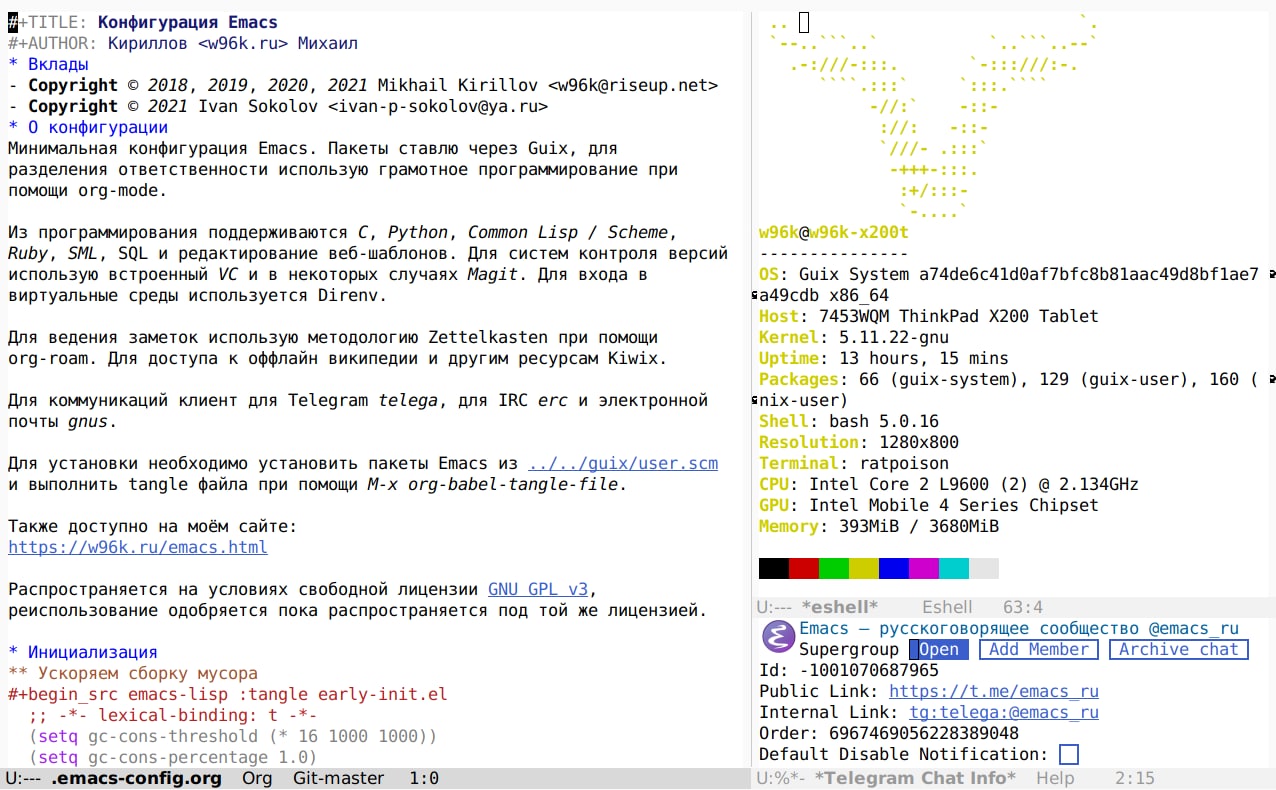Click the Kernel: 5.11.22-gnu line
Image resolution: width=1276 pixels, height=790 pixels.
pyautogui.click(x=854, y=337)
